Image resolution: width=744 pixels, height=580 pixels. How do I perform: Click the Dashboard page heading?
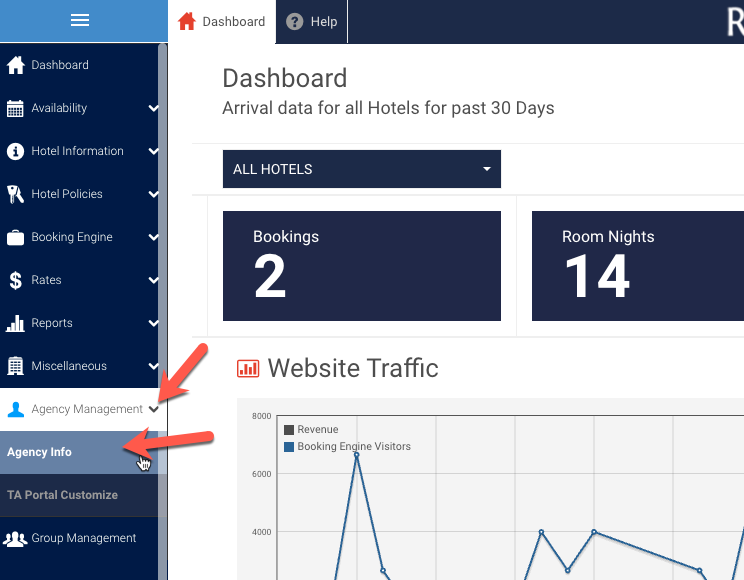285,78
